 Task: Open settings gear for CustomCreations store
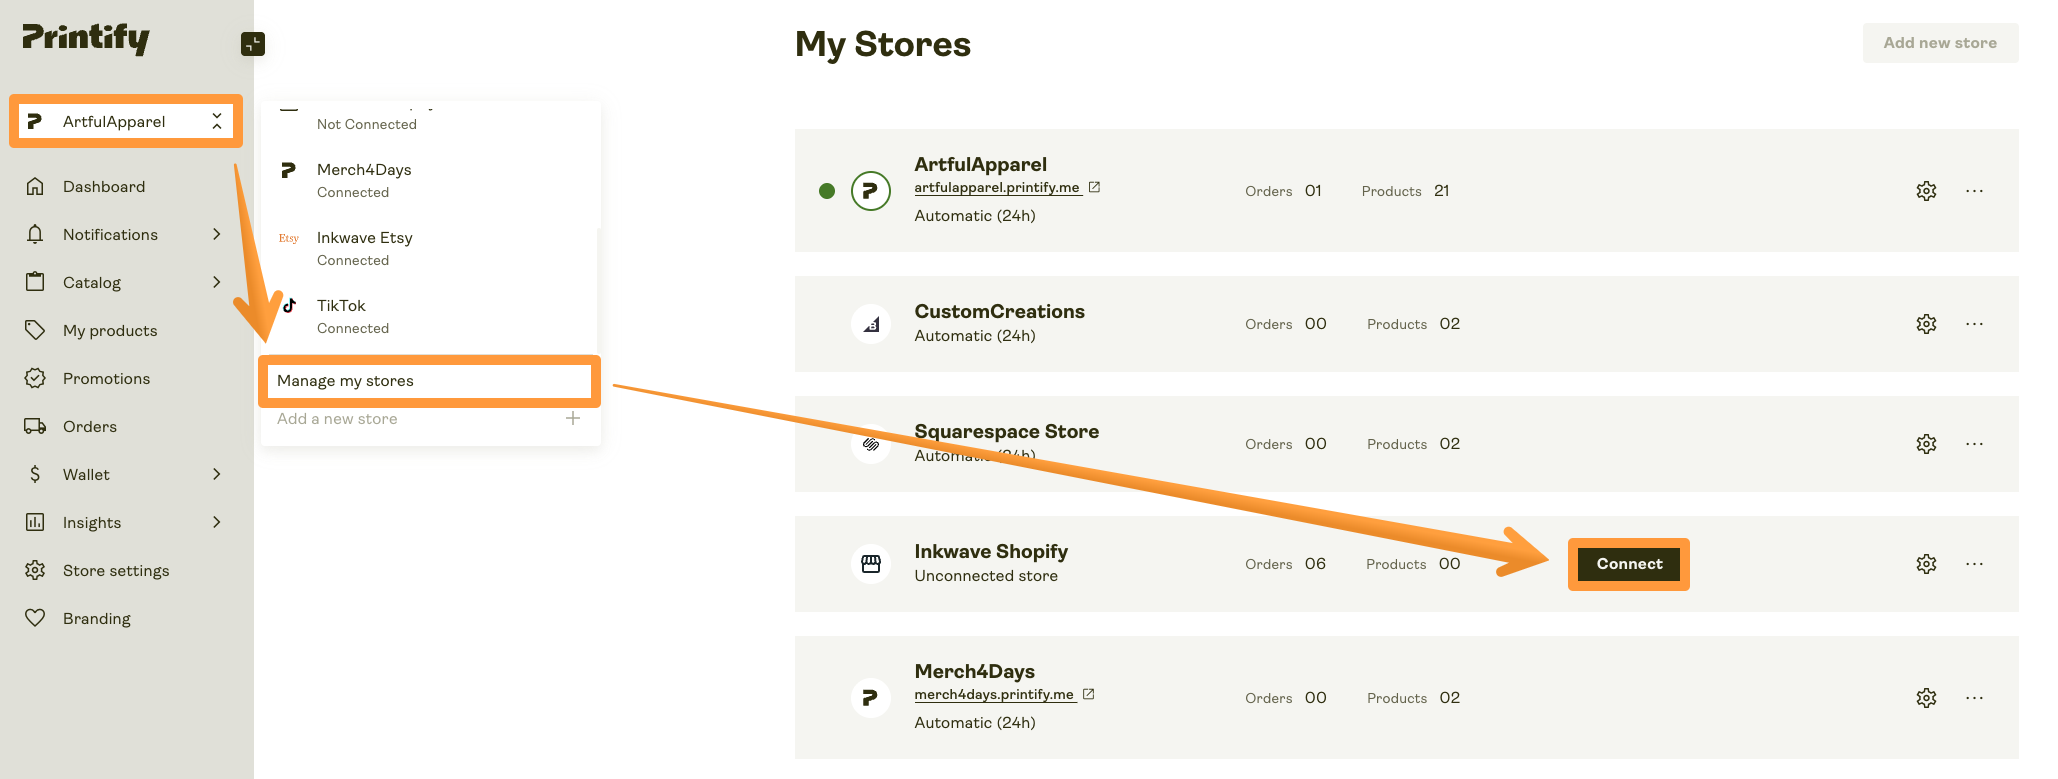coord(1926,324)
